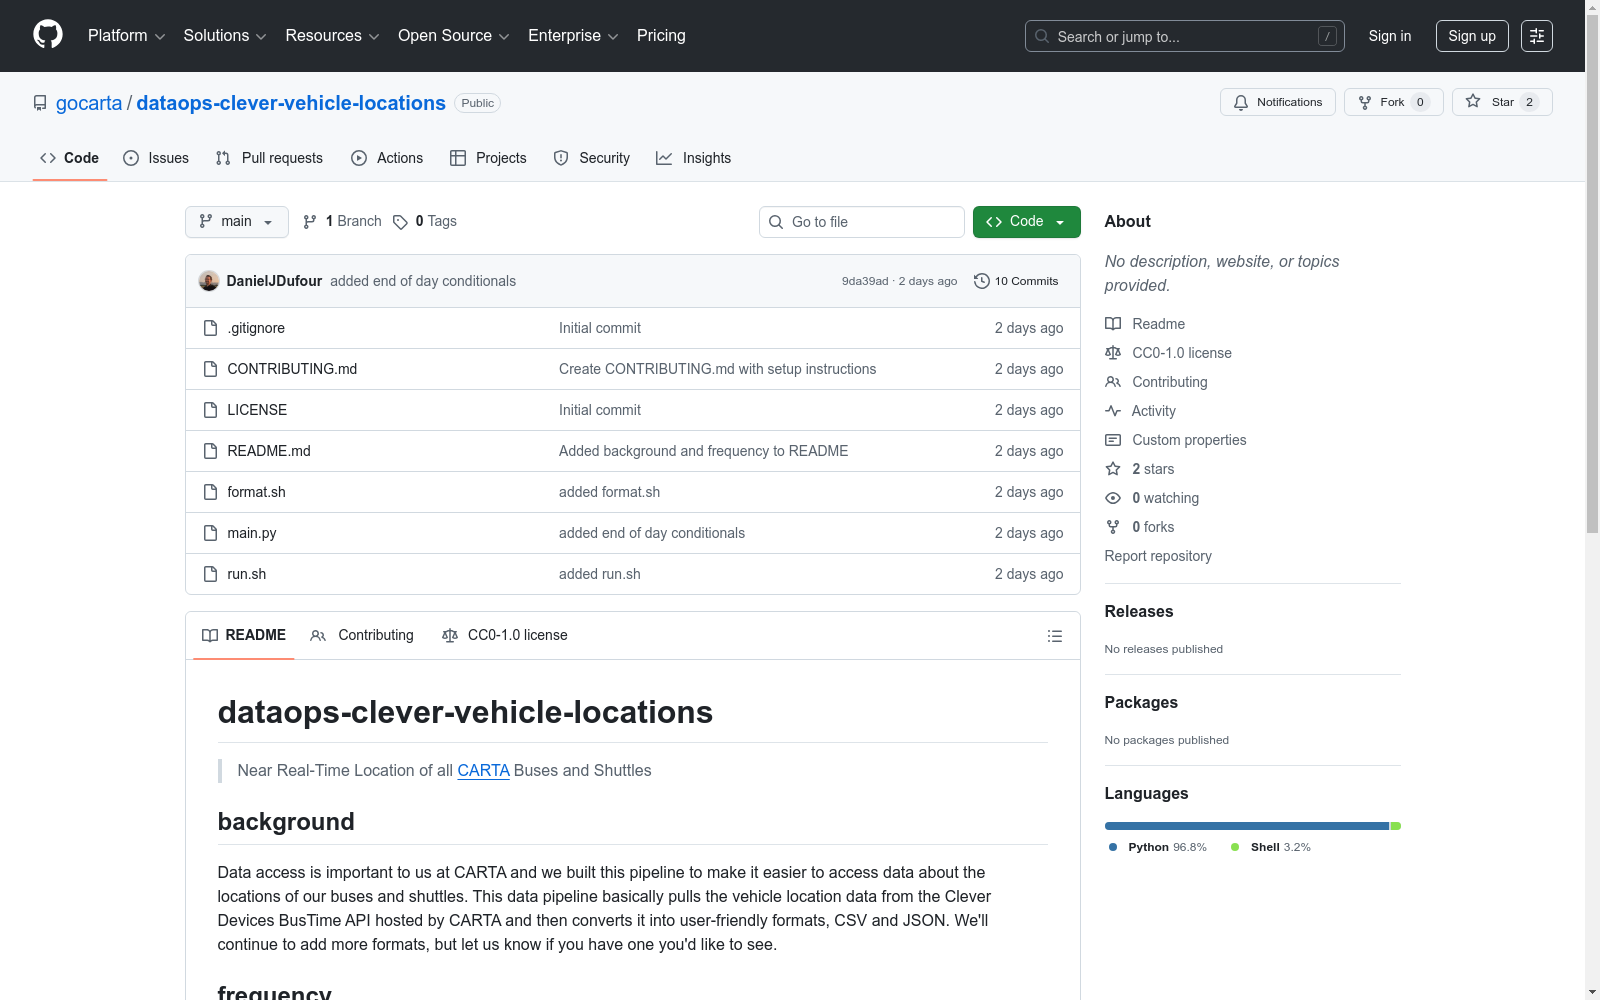Expand the Platform menu
This screenshot has height=1000, width=1600.
[126, 36]
